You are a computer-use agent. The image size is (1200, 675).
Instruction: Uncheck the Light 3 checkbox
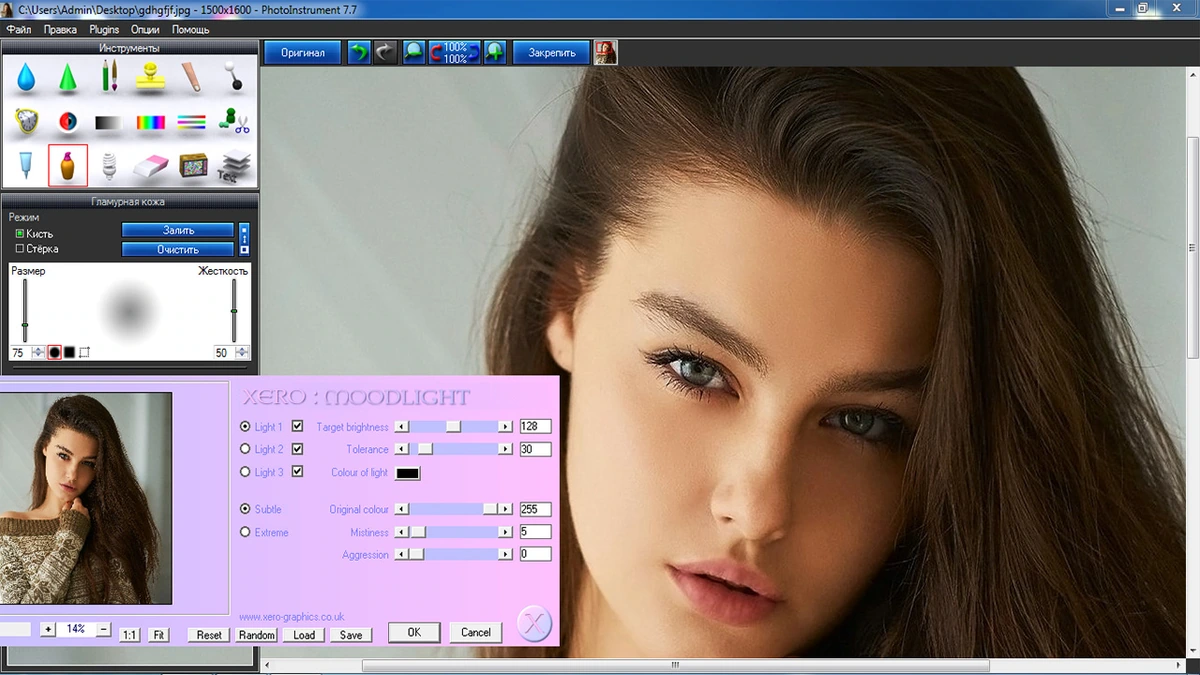pos(297,471)
